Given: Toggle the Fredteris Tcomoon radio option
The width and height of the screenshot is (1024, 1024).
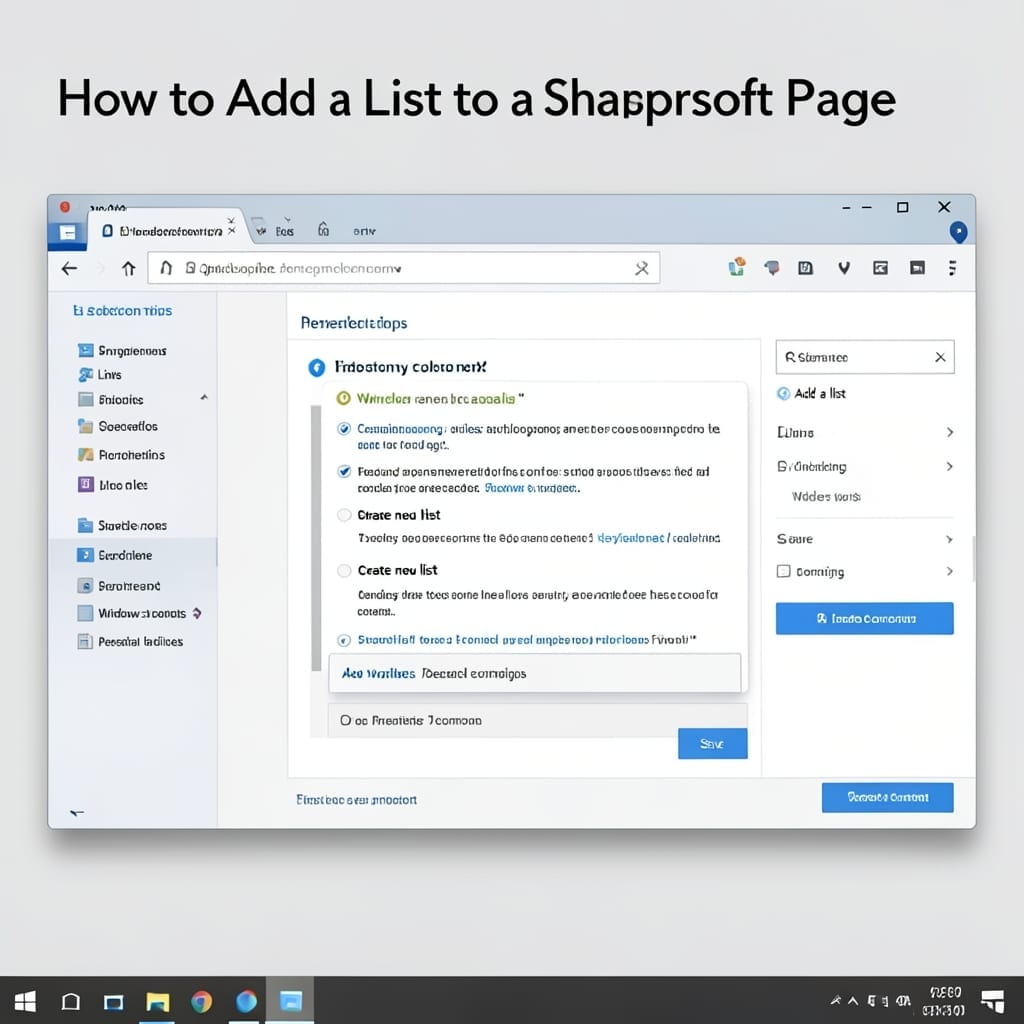Looking at the screenshot, I should 345,720.
